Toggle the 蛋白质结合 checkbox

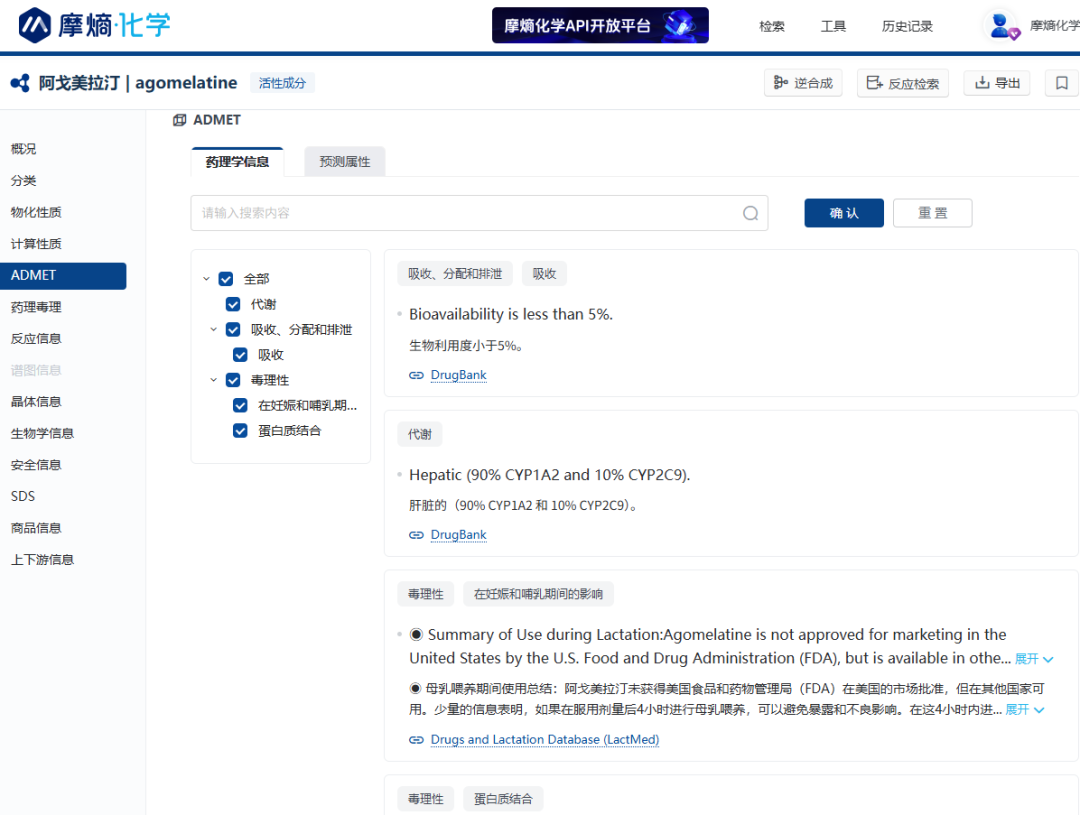coord(240,431)
